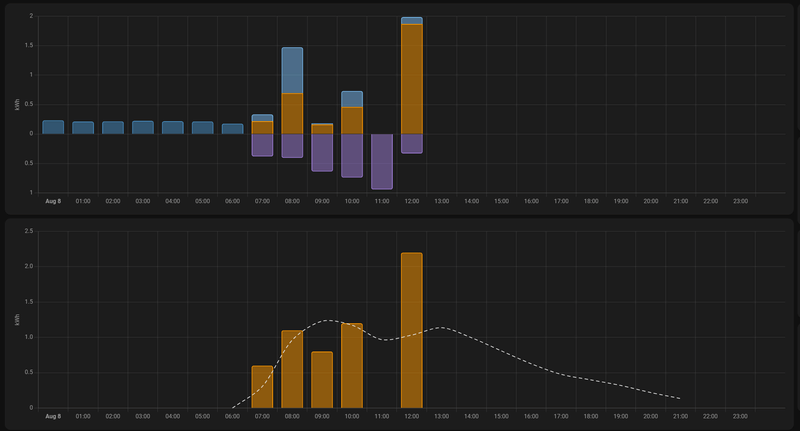Image resolution: width=800 pixels, height=431 pixels.
Task: Click '01:00' label on lower chart axis
Action: click(x=83, y=417)
